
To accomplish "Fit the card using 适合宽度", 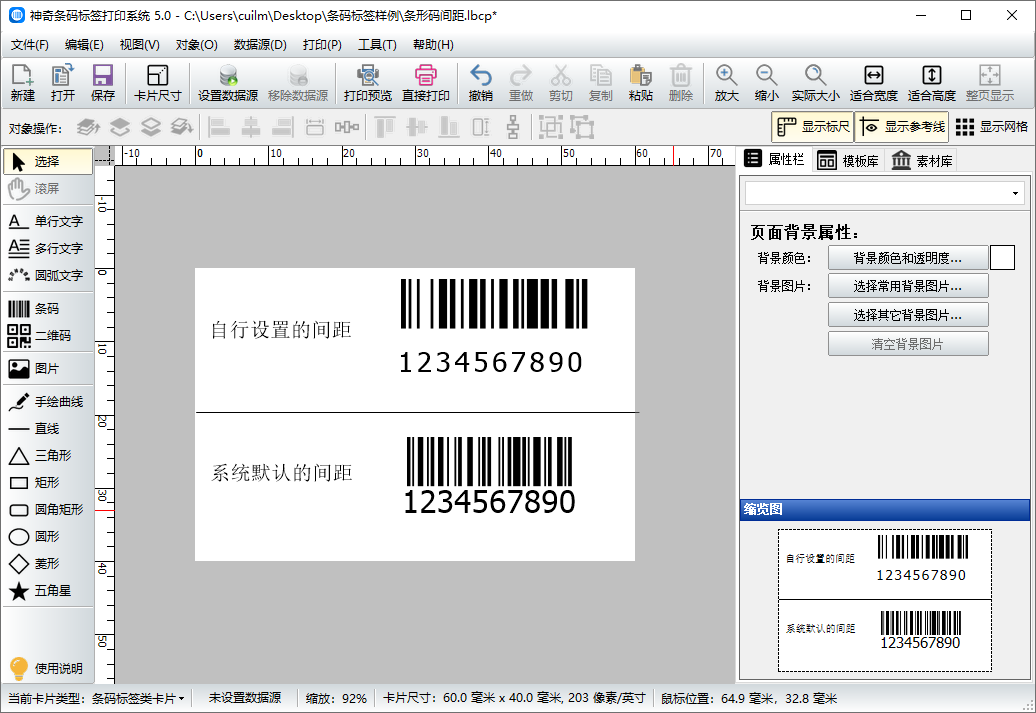I will pyautogui.click(x=873, y=83).
